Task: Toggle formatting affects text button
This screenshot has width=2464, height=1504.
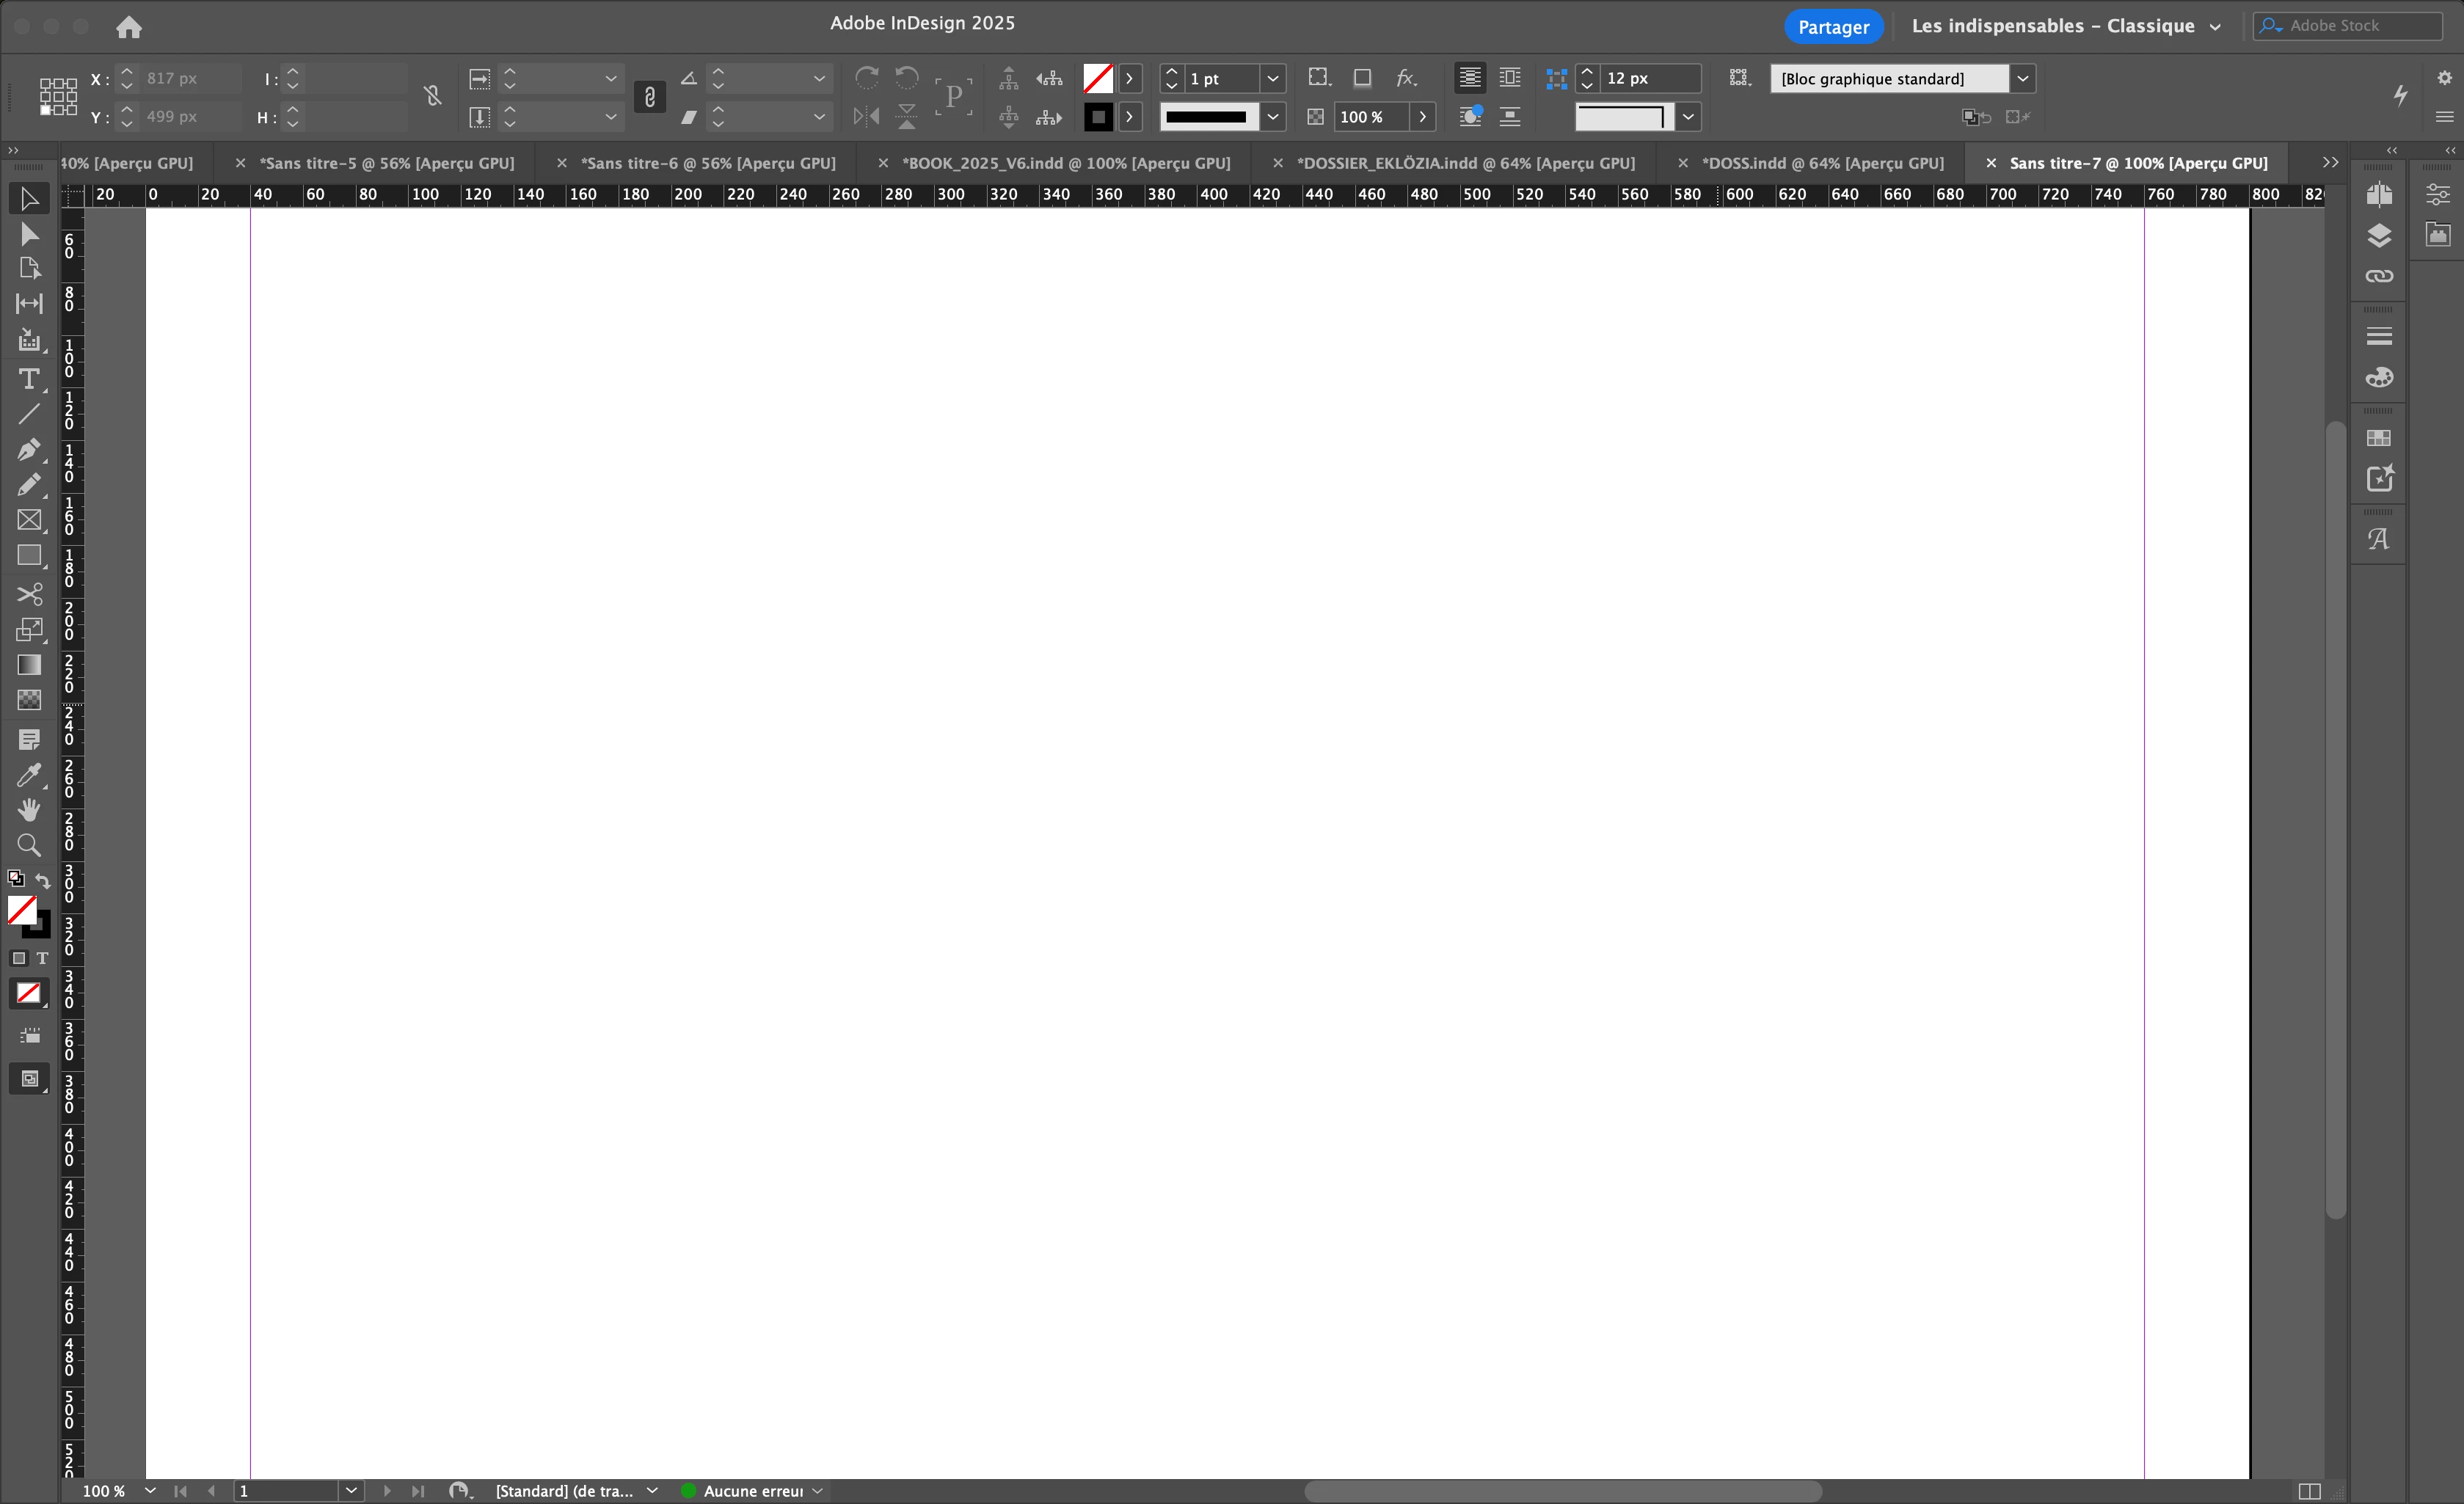Action: (42, 958)
